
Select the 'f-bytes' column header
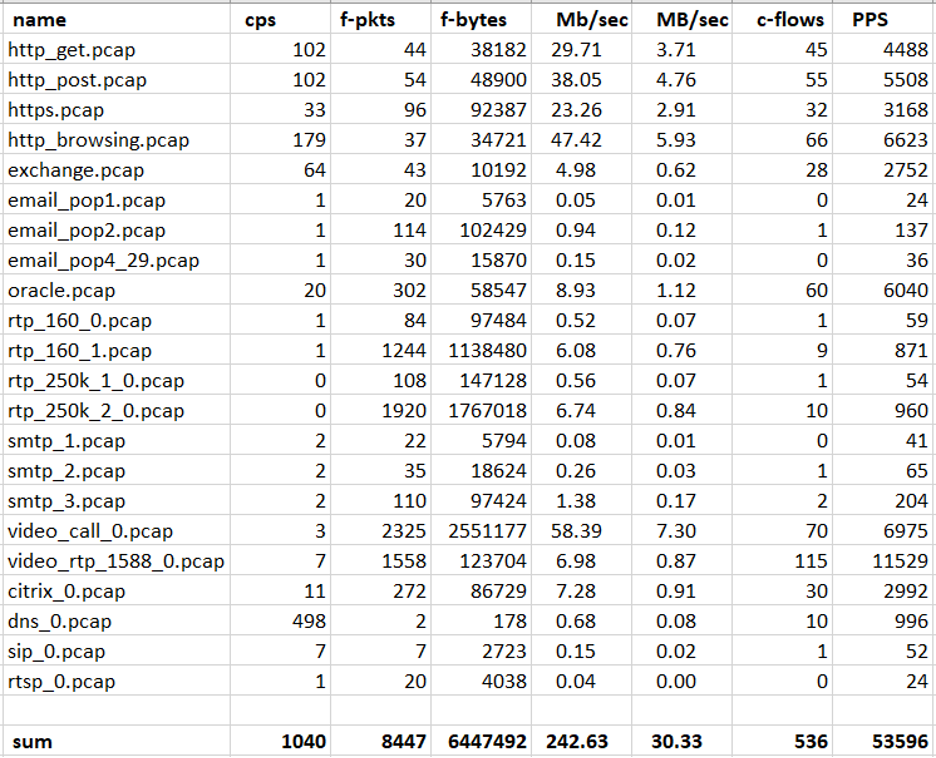pyautogui.click(x=474, y=19)
